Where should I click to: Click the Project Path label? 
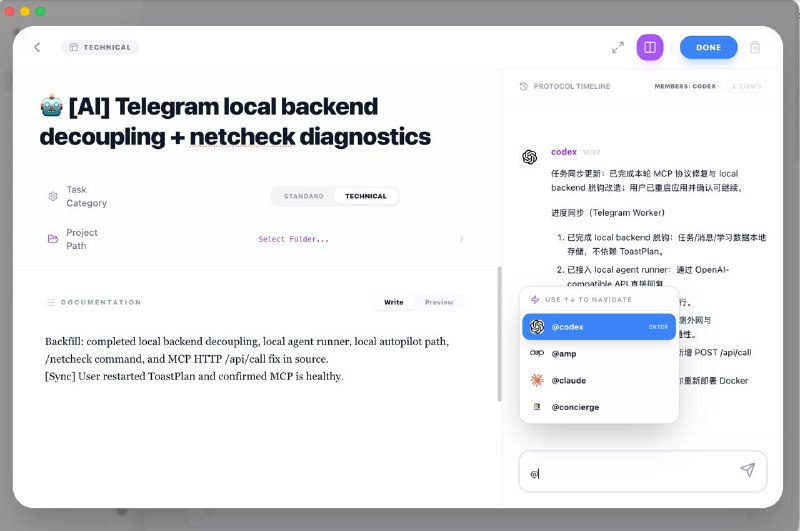click(x=82, y=239)
